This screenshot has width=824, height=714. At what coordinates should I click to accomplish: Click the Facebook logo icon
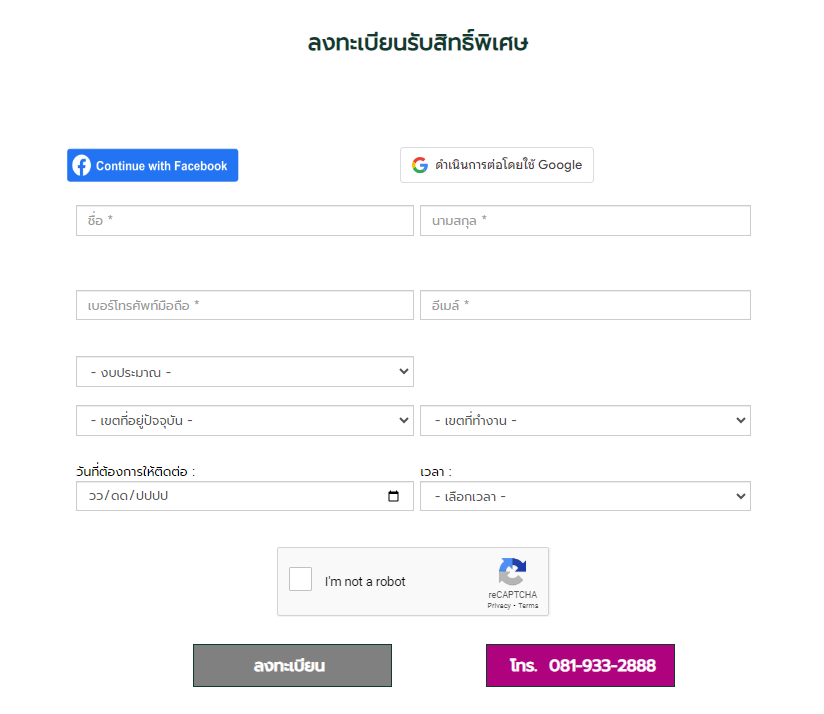tap(81, 165)
